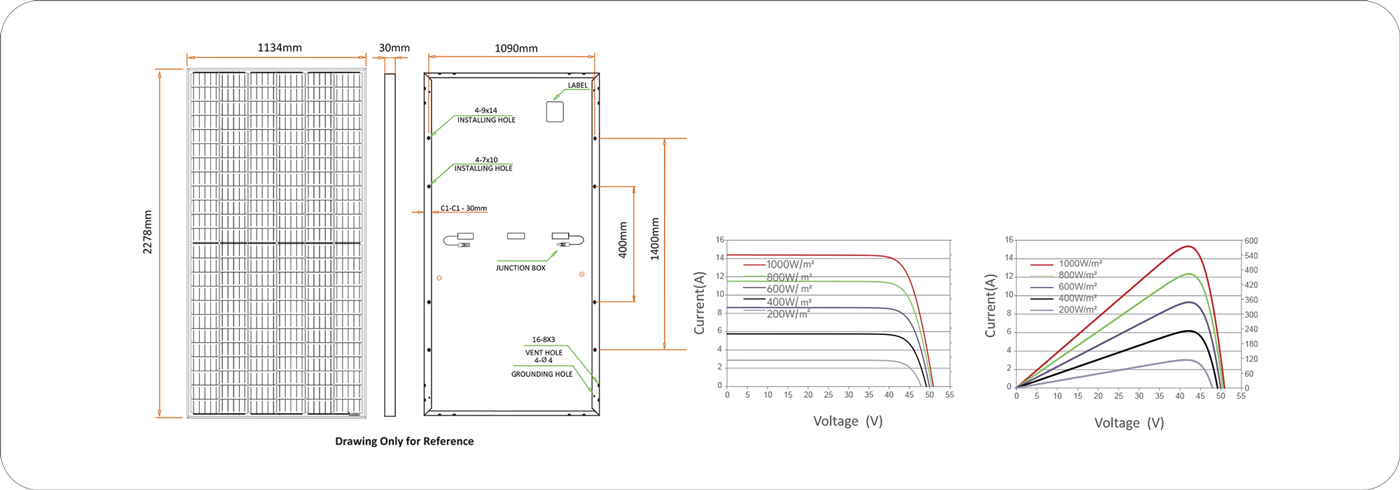
Task: Click the 1400mm hole spacing label
Action: [654, 241]
